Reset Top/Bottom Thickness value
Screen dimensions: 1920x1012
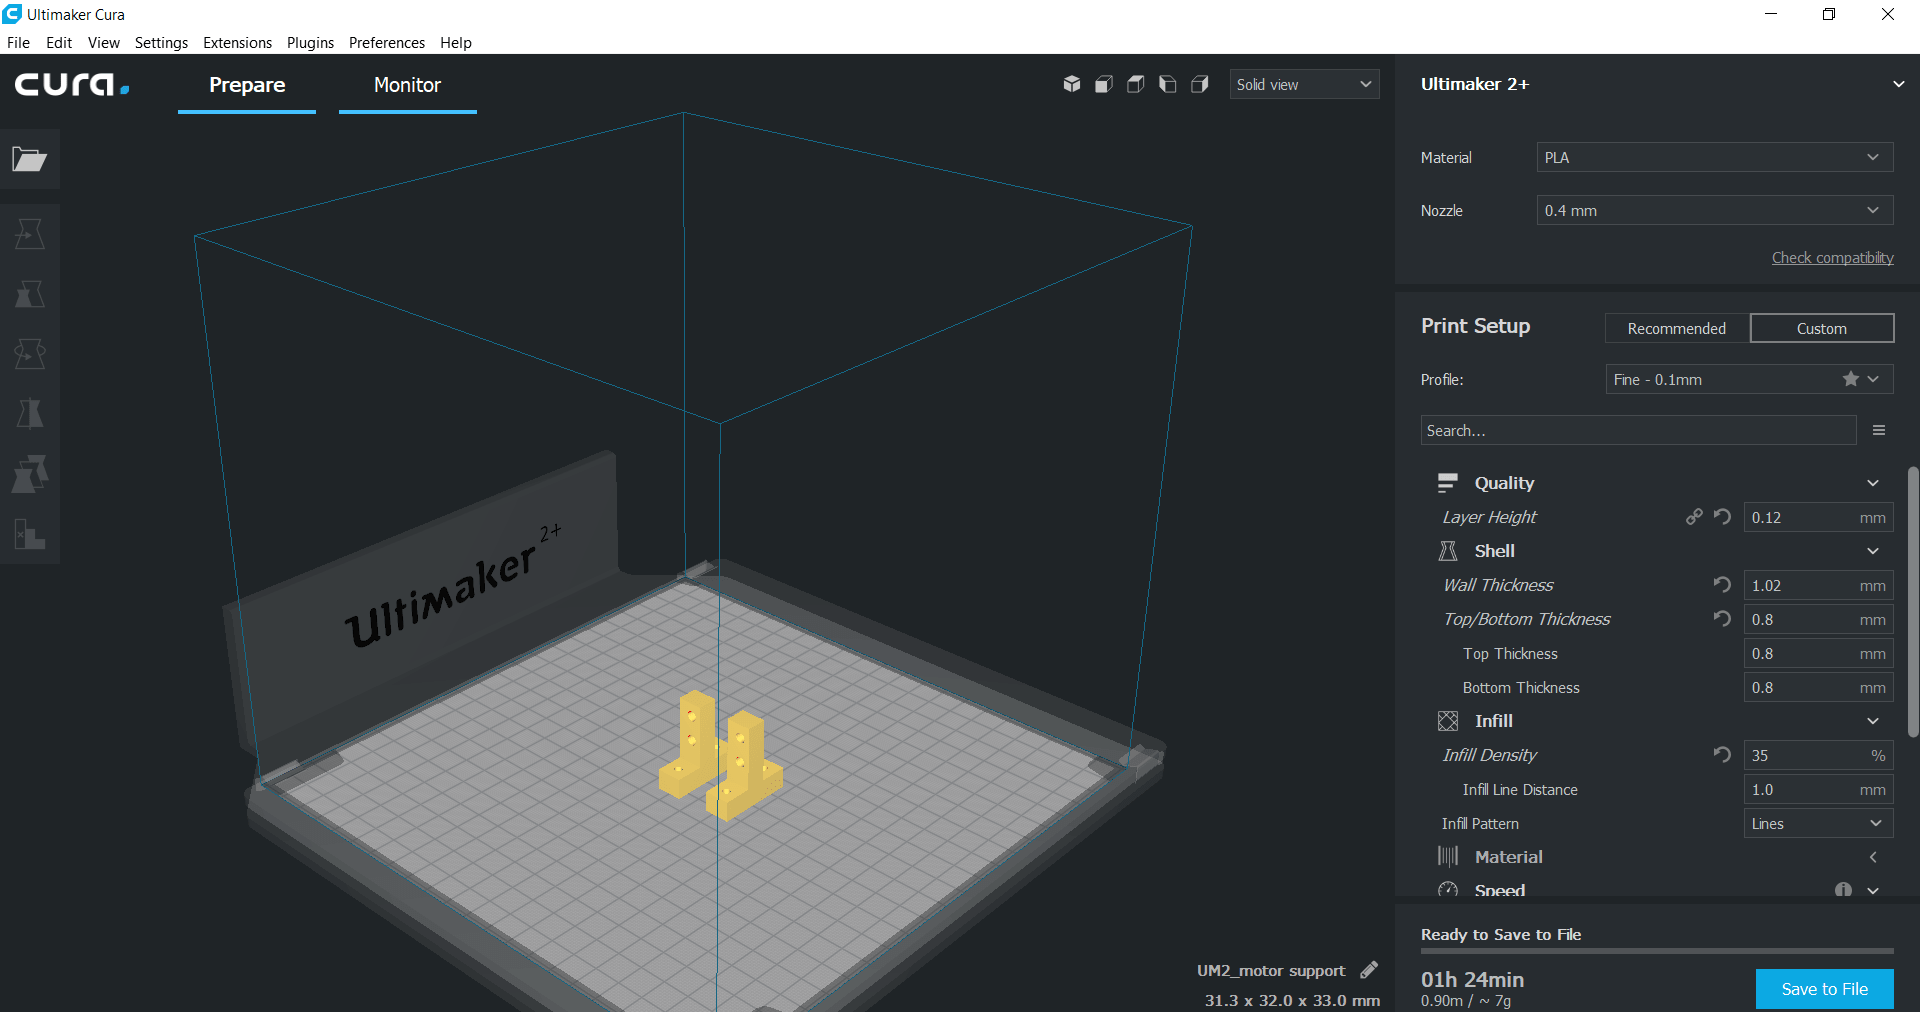click(x=1722, y=619)
